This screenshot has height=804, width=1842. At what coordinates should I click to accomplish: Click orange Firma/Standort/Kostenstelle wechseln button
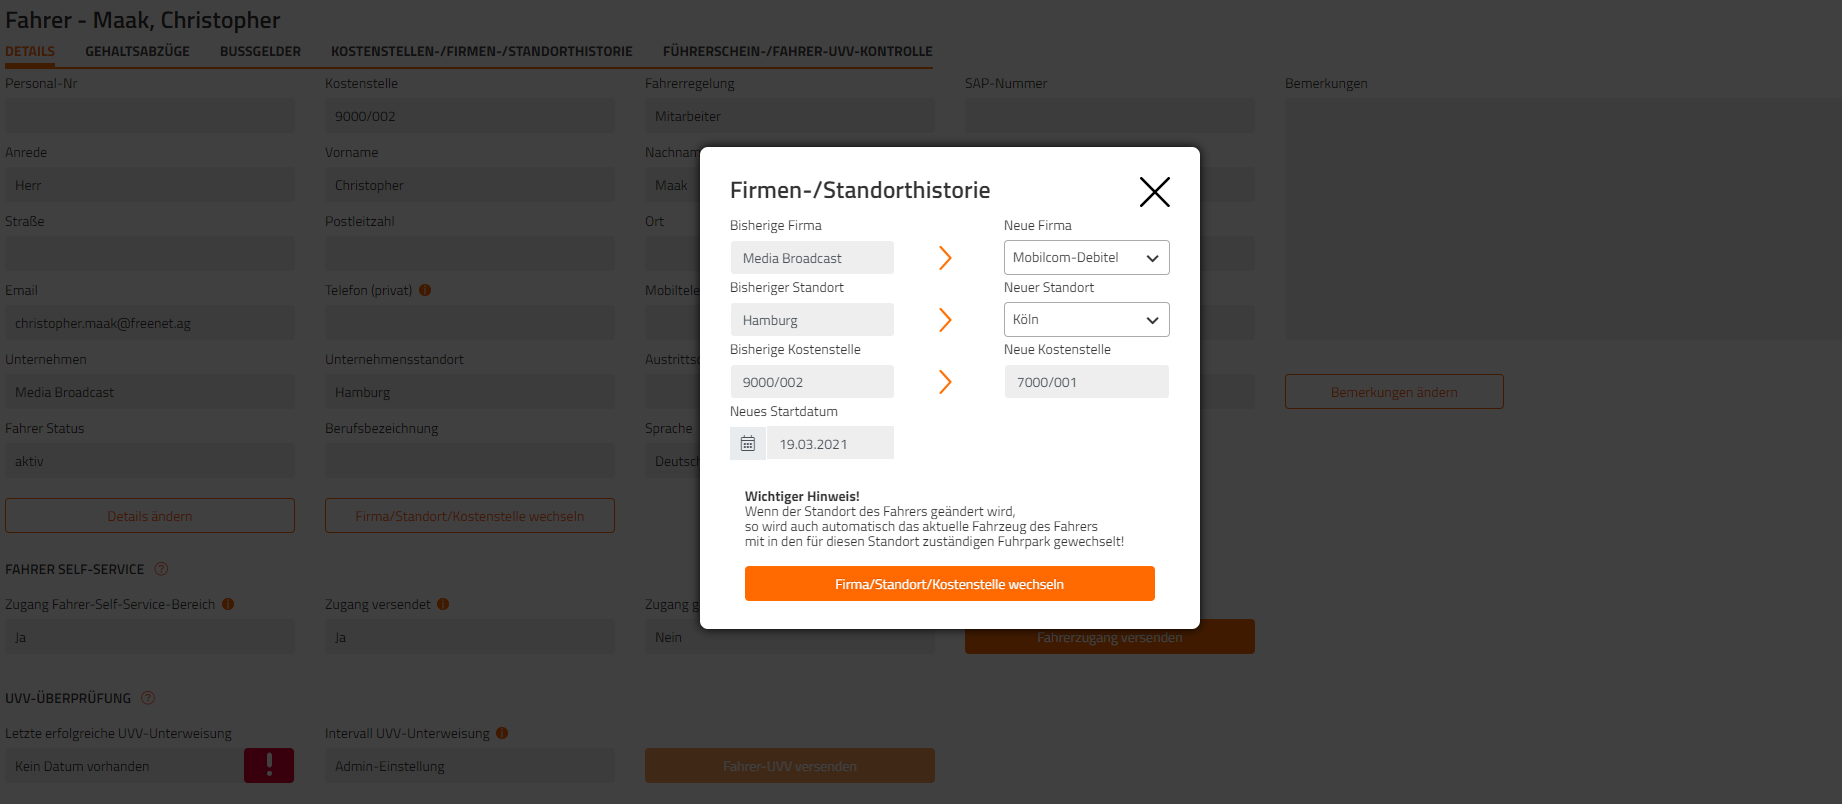[949, 584]
